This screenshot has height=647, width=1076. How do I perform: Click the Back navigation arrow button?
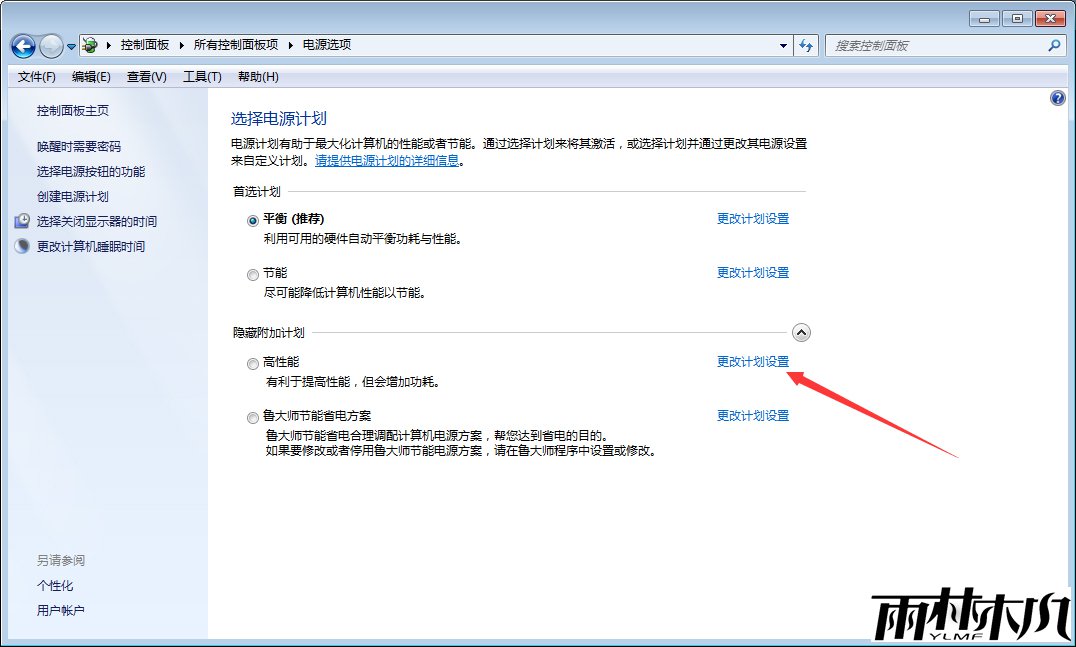click(23, 45)
